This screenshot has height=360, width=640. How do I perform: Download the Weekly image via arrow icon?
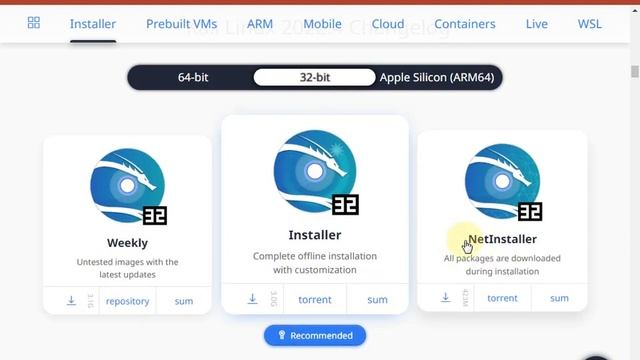[x=71, y=301]
